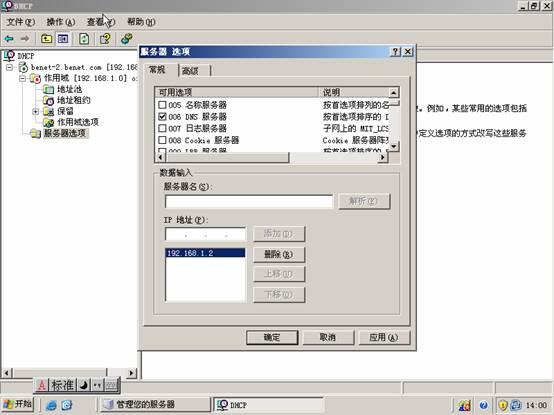The width and height of the screenshot is (554, 415).
Task: Expand the 保留 tree node
Action: click(x=35, y=112)
